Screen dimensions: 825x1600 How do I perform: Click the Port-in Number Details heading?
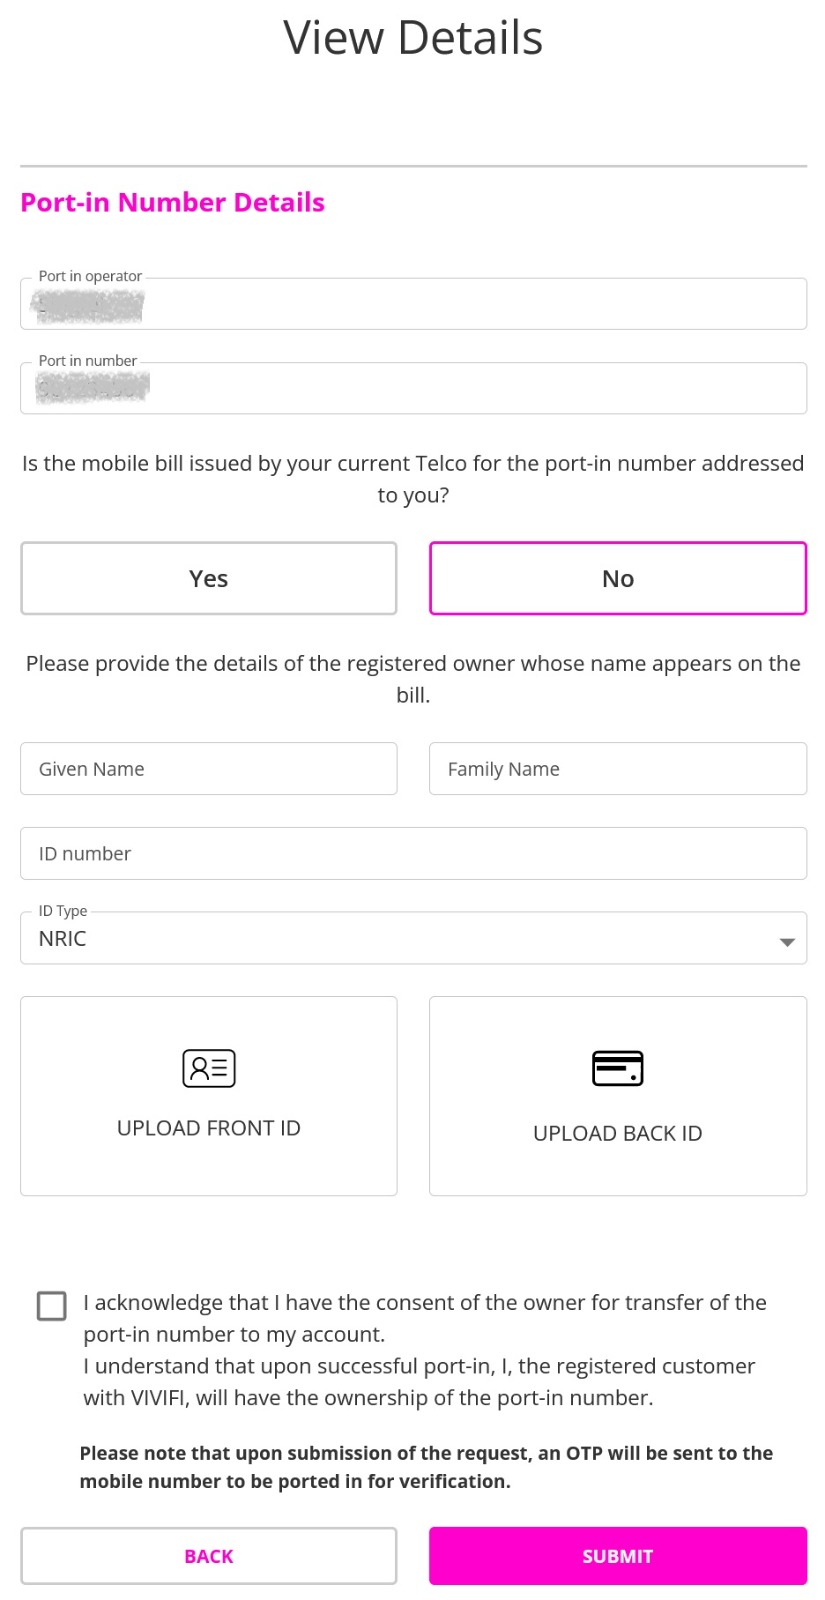172,202
